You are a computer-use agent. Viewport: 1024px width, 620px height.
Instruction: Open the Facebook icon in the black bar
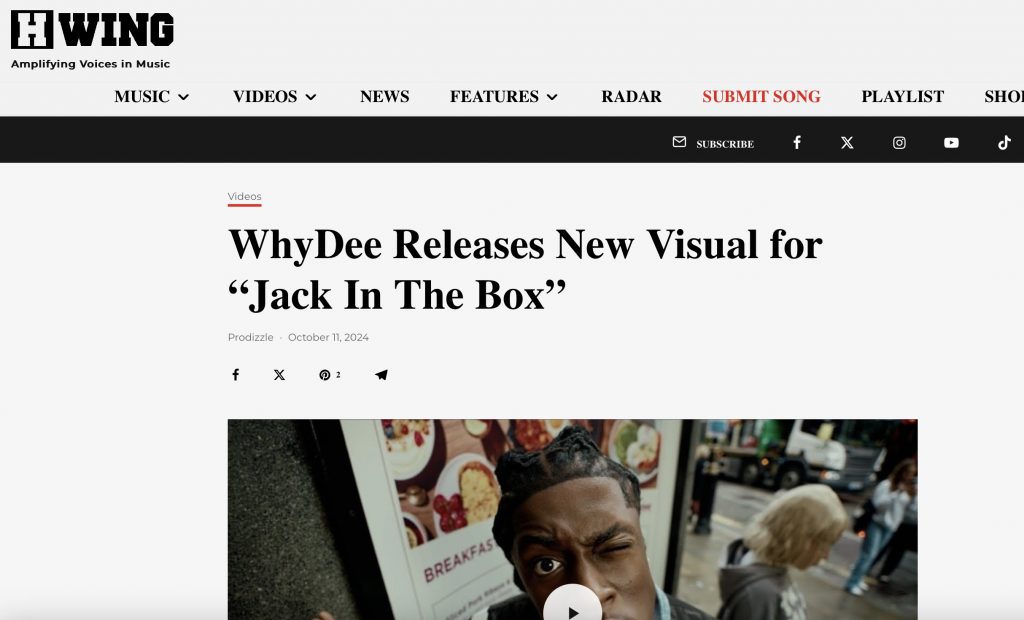797,142
